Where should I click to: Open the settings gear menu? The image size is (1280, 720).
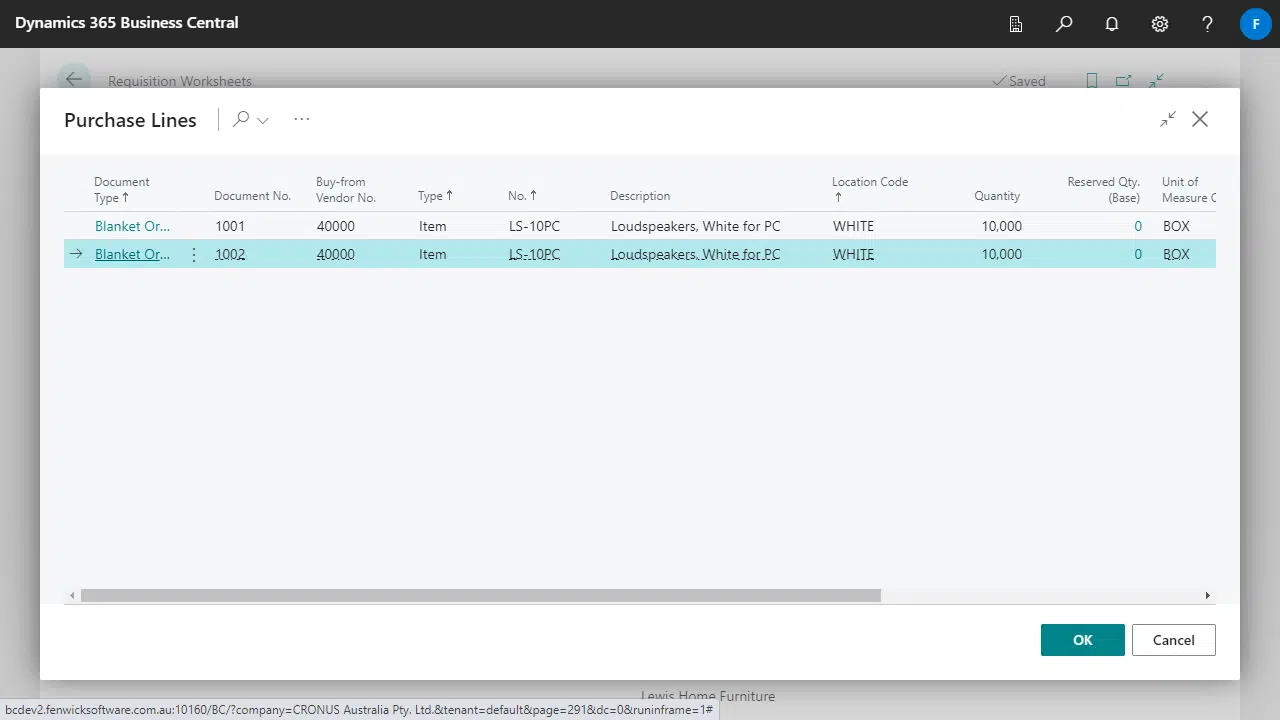point(1160,23)
